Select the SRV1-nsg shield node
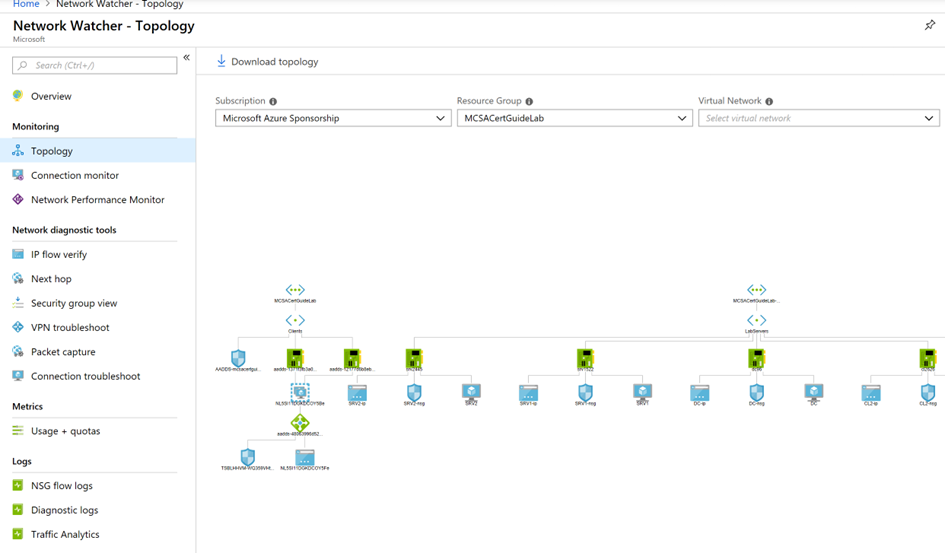Viewport: 945px width, 553px height. (585, 393)
